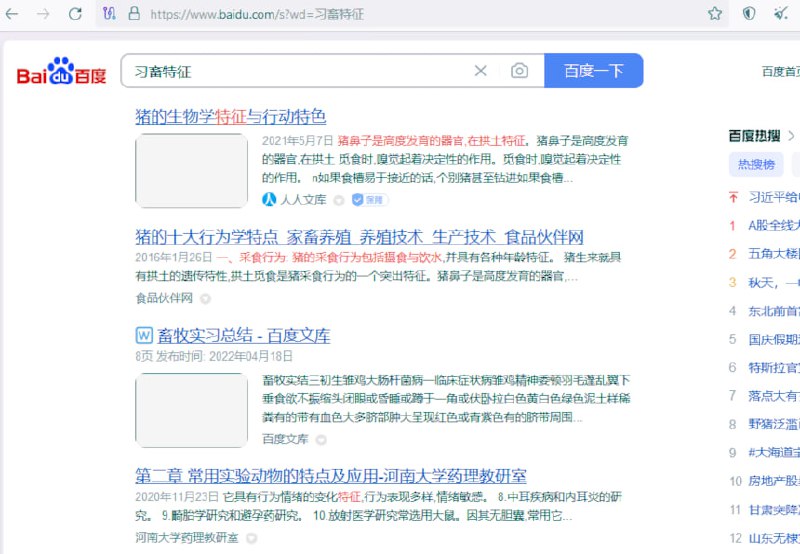
Task: Open hot search item 4 starting 东北前首
Action: [x=774, y=311]
